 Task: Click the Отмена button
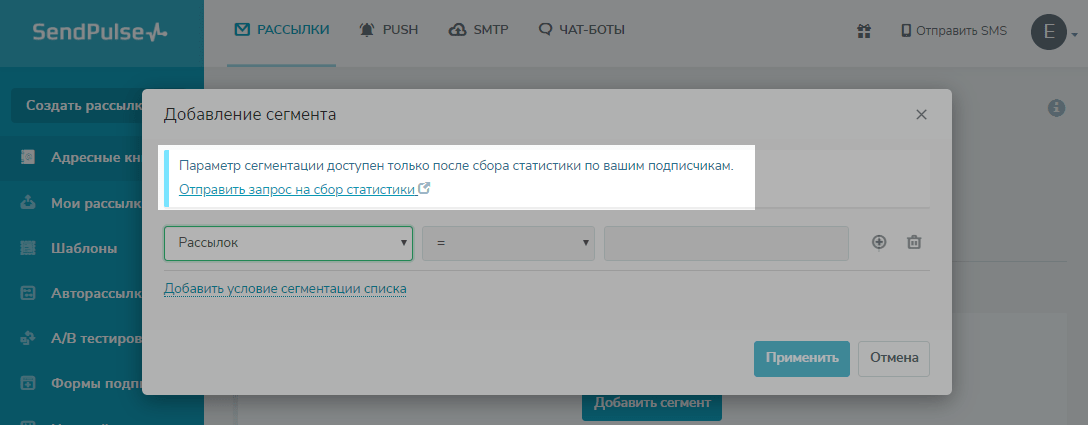tap(893, 358)
